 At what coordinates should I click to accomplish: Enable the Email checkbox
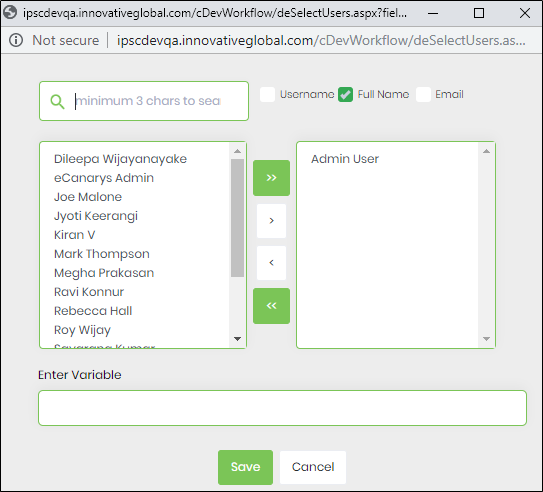pyautogui.click(x=423, y=95)
